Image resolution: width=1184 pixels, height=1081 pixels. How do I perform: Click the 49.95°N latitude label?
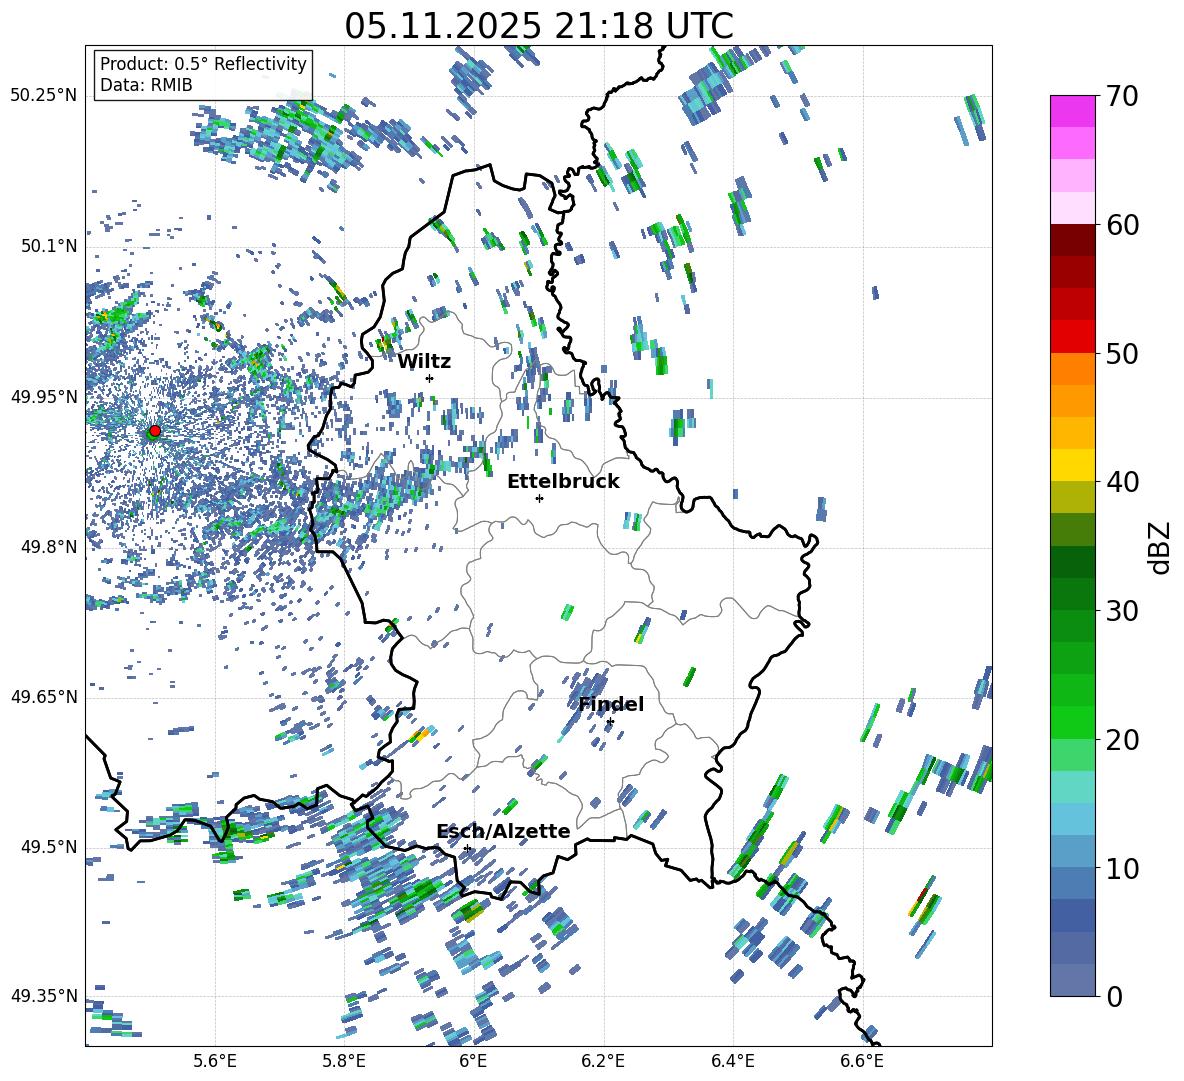click(44, 396)
